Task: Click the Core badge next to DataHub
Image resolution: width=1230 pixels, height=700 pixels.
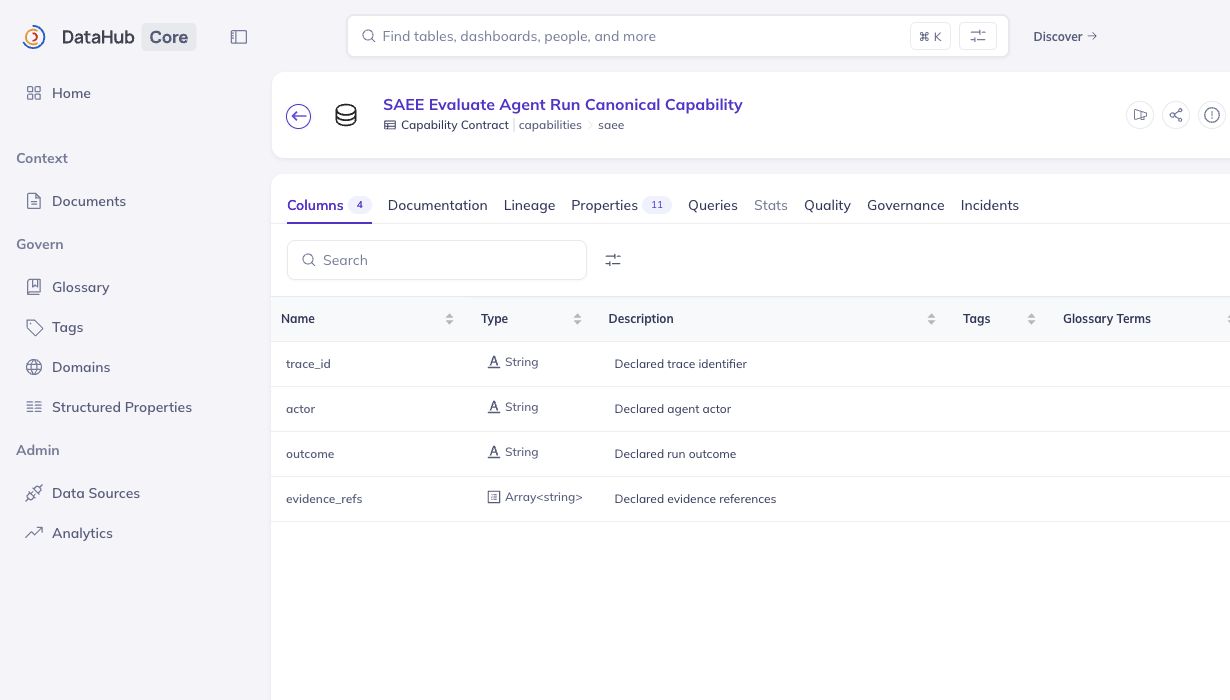Action: [168, 37]
